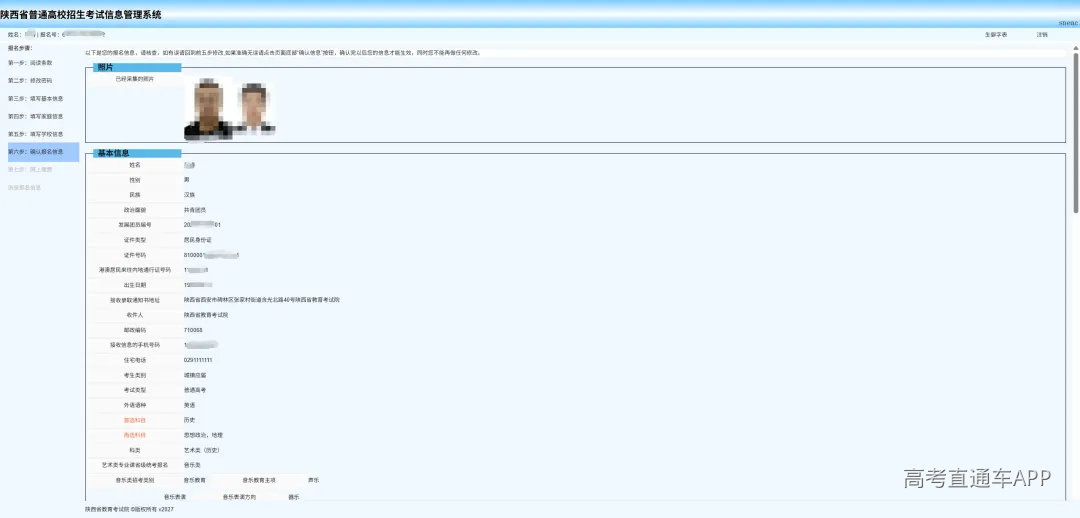This screenshot has height=518, width=1080.
Task: Open step one 第一步 阅读条款
Action: pyautogui.click(x=30, y=63)
